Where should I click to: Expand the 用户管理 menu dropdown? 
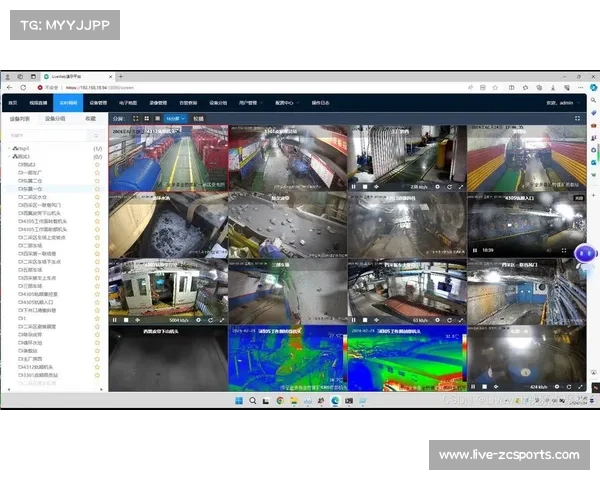[251, 103]
